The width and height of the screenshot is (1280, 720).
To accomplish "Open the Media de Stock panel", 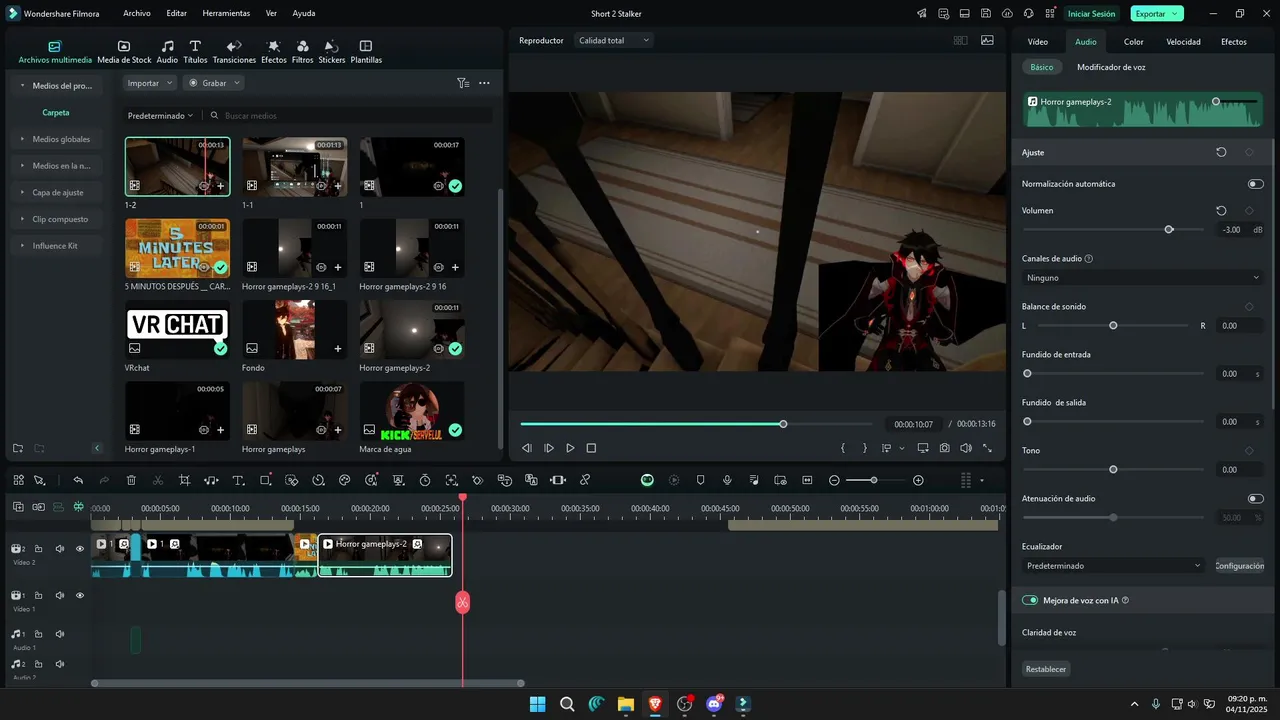I will click(x=124, y=52).
